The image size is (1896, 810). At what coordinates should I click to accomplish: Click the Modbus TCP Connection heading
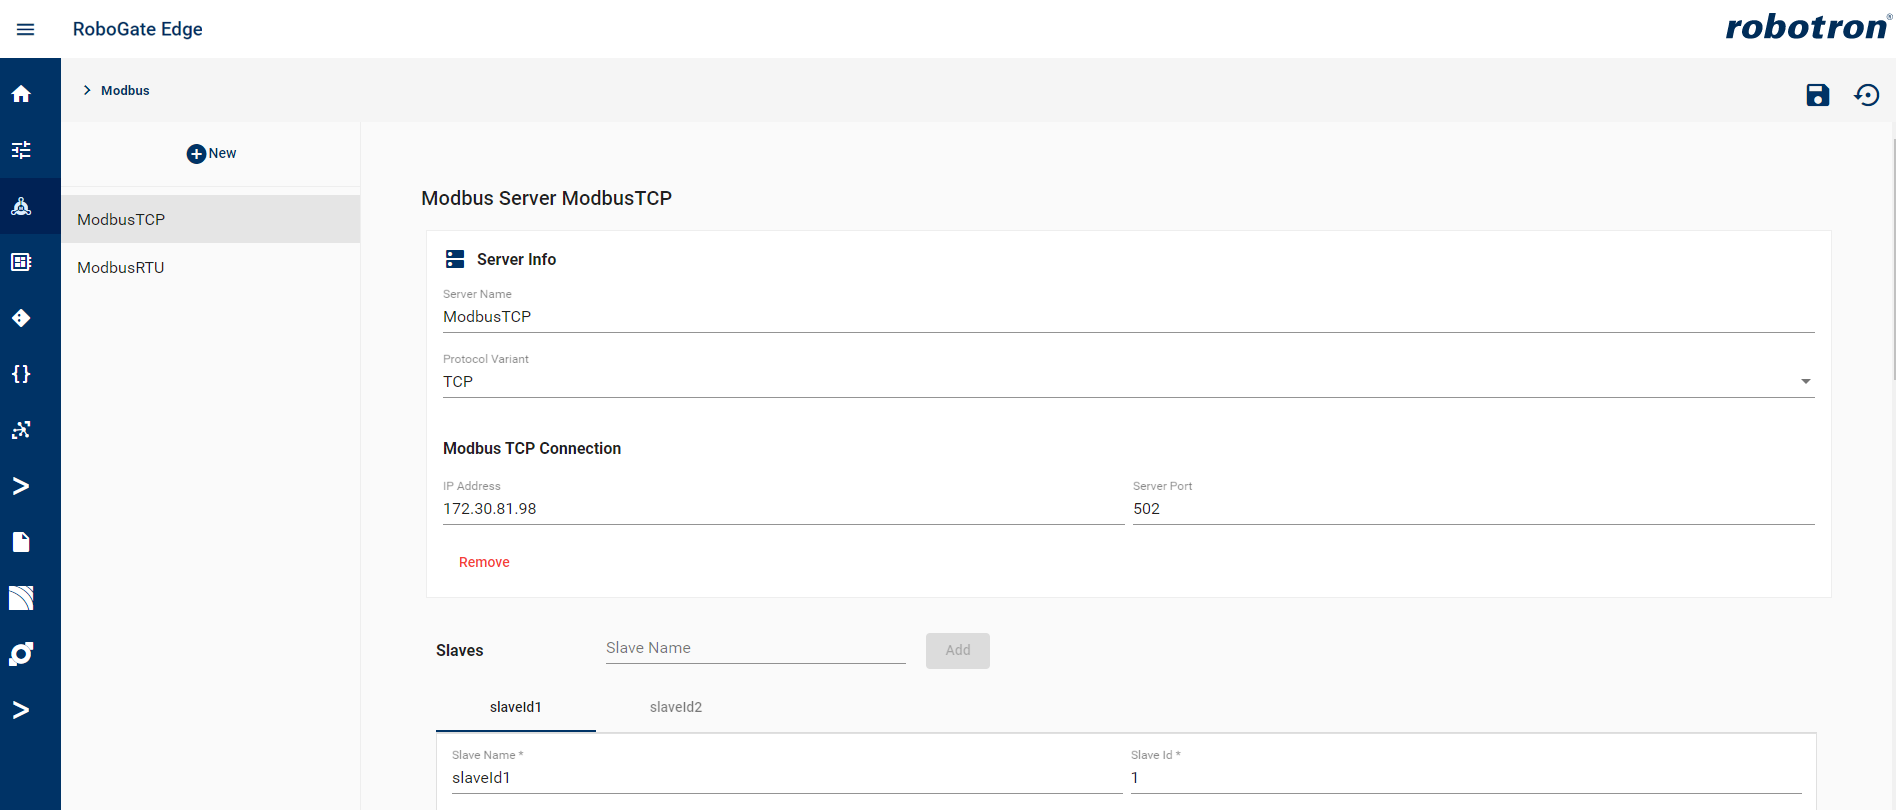[x=532, y=448]
